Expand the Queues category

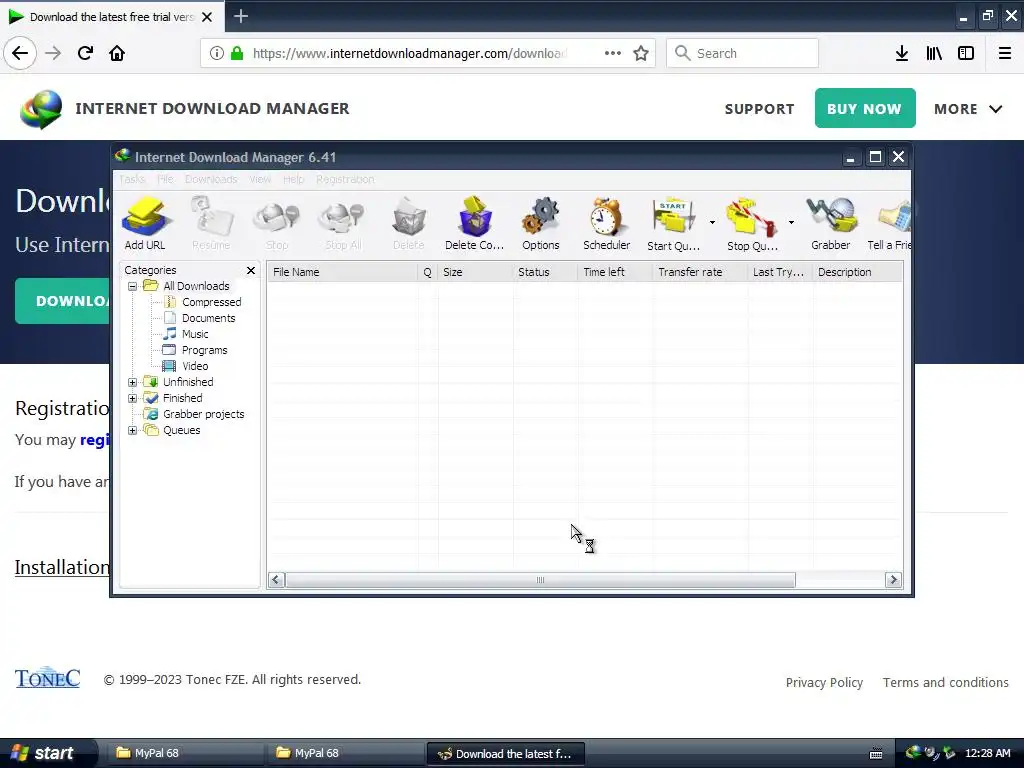click(x=133, y=430)
